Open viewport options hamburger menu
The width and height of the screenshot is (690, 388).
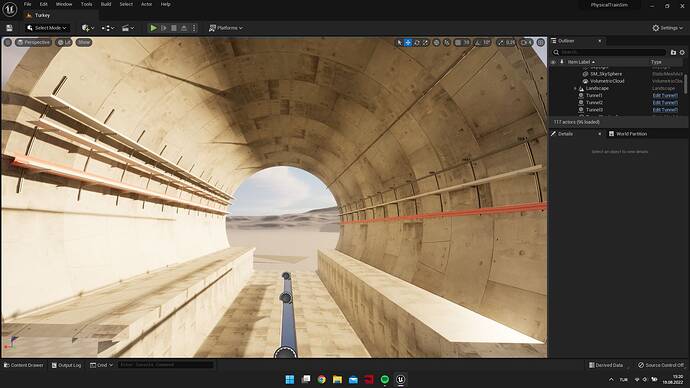(x=8, y=42)
